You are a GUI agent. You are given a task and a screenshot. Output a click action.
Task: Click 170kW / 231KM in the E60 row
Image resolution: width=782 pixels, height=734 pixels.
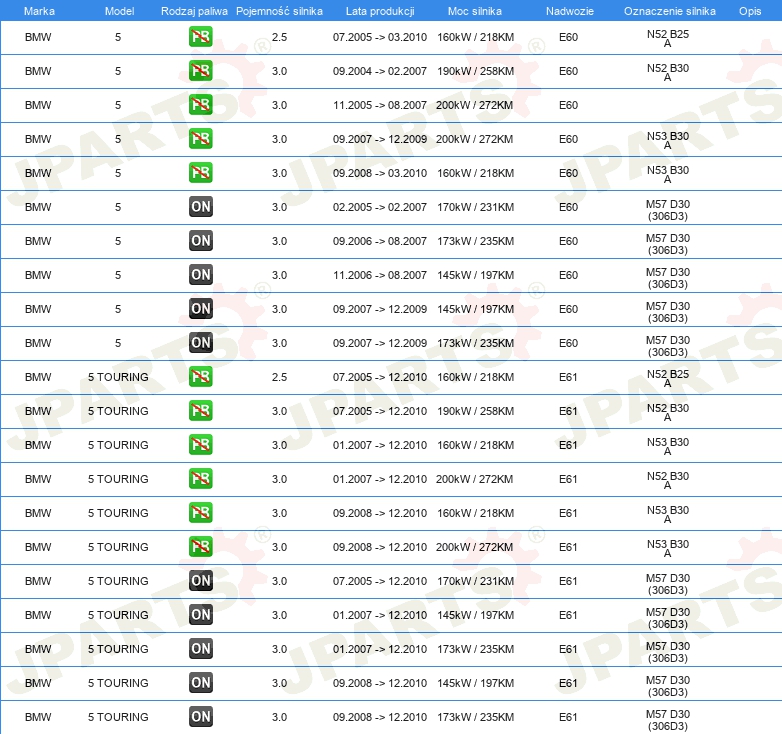[475, 207]
